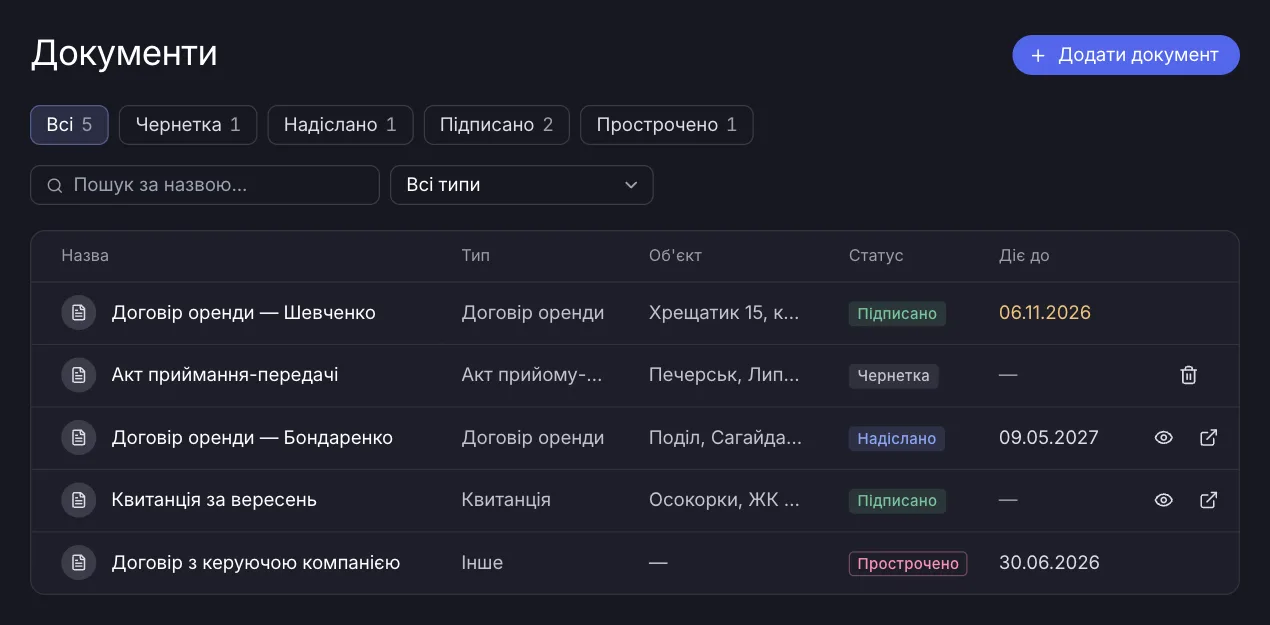Delete the Акт приймання-передачі draft via trash icon
The width and height of the screenshot is (1270, 625).
(x=1188, y=375)
